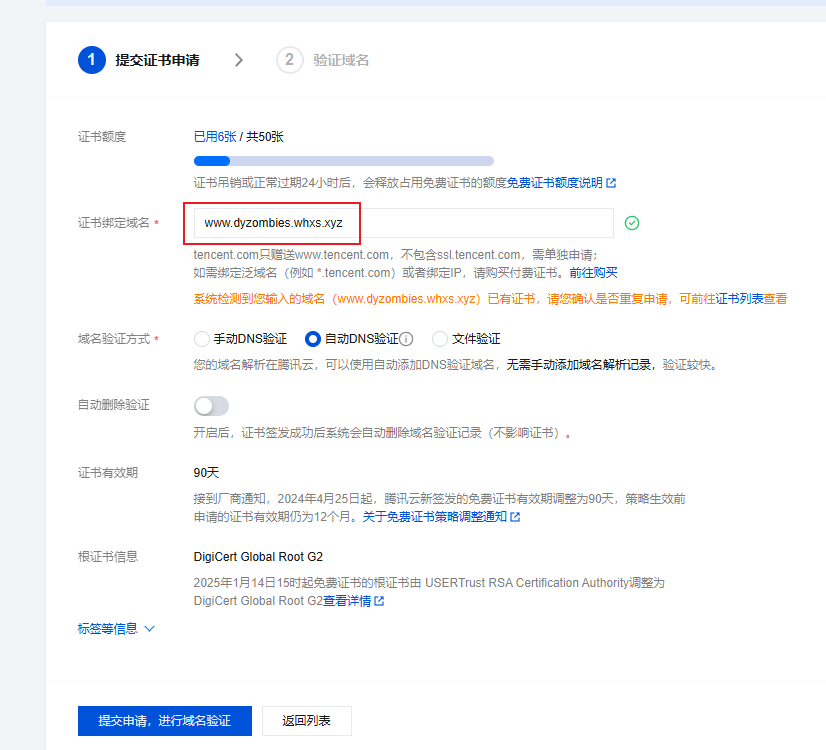
Task: Open the 免费证书额度说明 link
Action: [x=554, y=183]
